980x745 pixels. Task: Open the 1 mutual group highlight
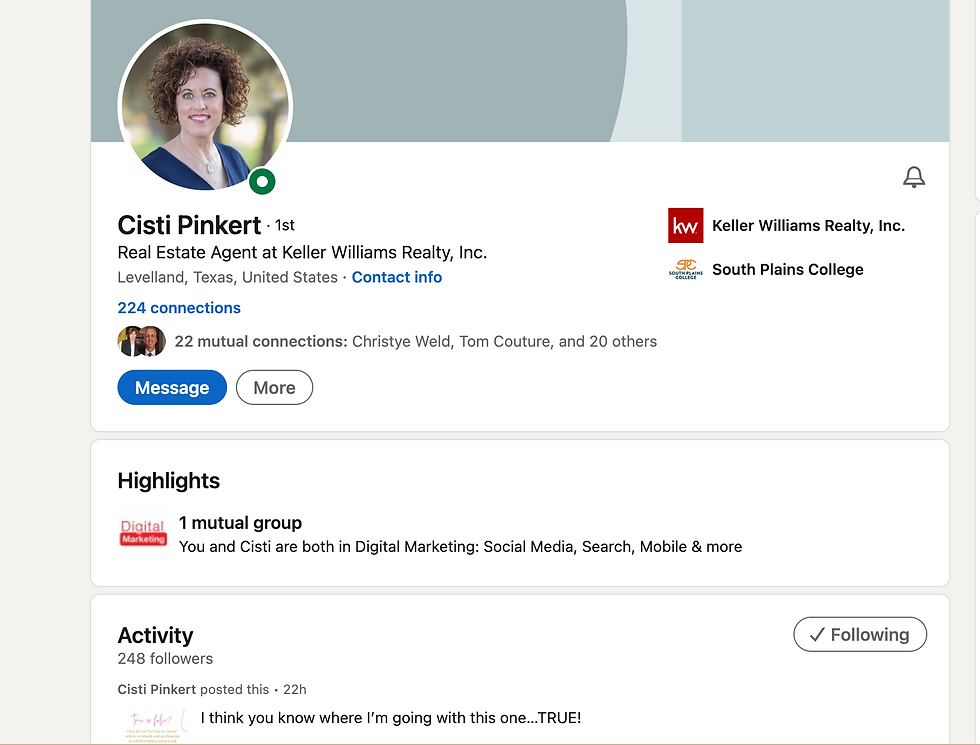click(240, 522)
